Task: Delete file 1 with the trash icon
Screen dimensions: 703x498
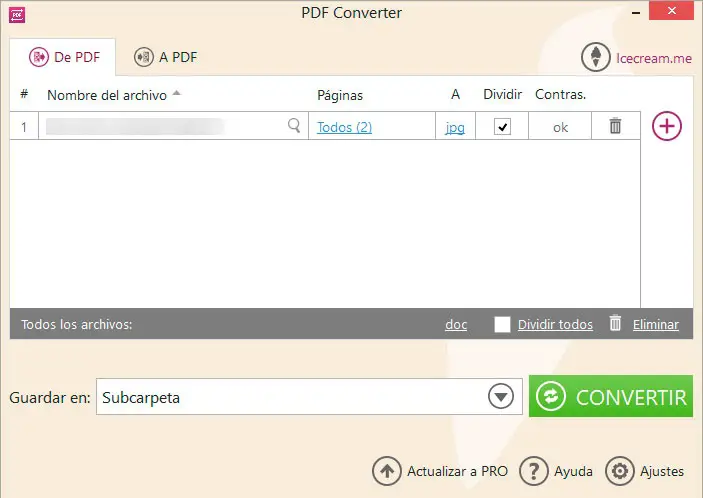Action: tap(616, 126)
